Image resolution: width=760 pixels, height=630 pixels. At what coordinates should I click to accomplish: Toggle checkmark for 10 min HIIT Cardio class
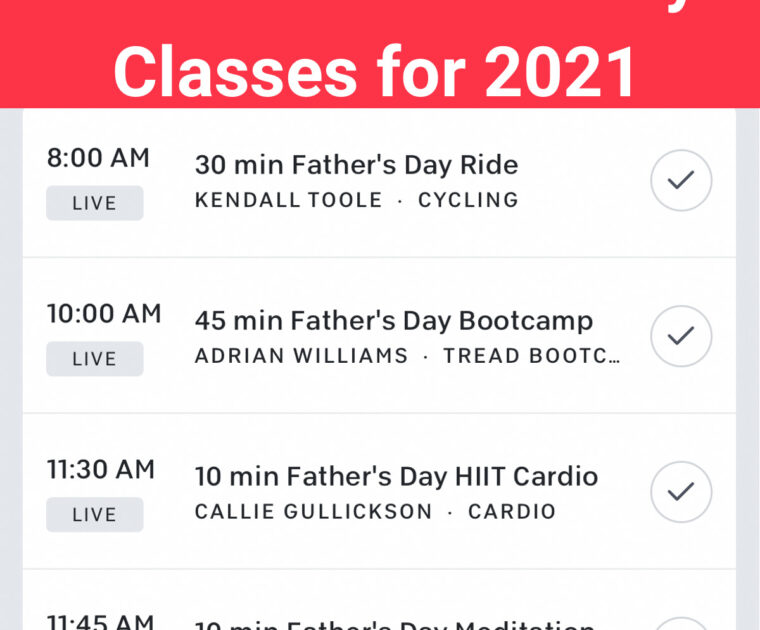coord(681,492)
